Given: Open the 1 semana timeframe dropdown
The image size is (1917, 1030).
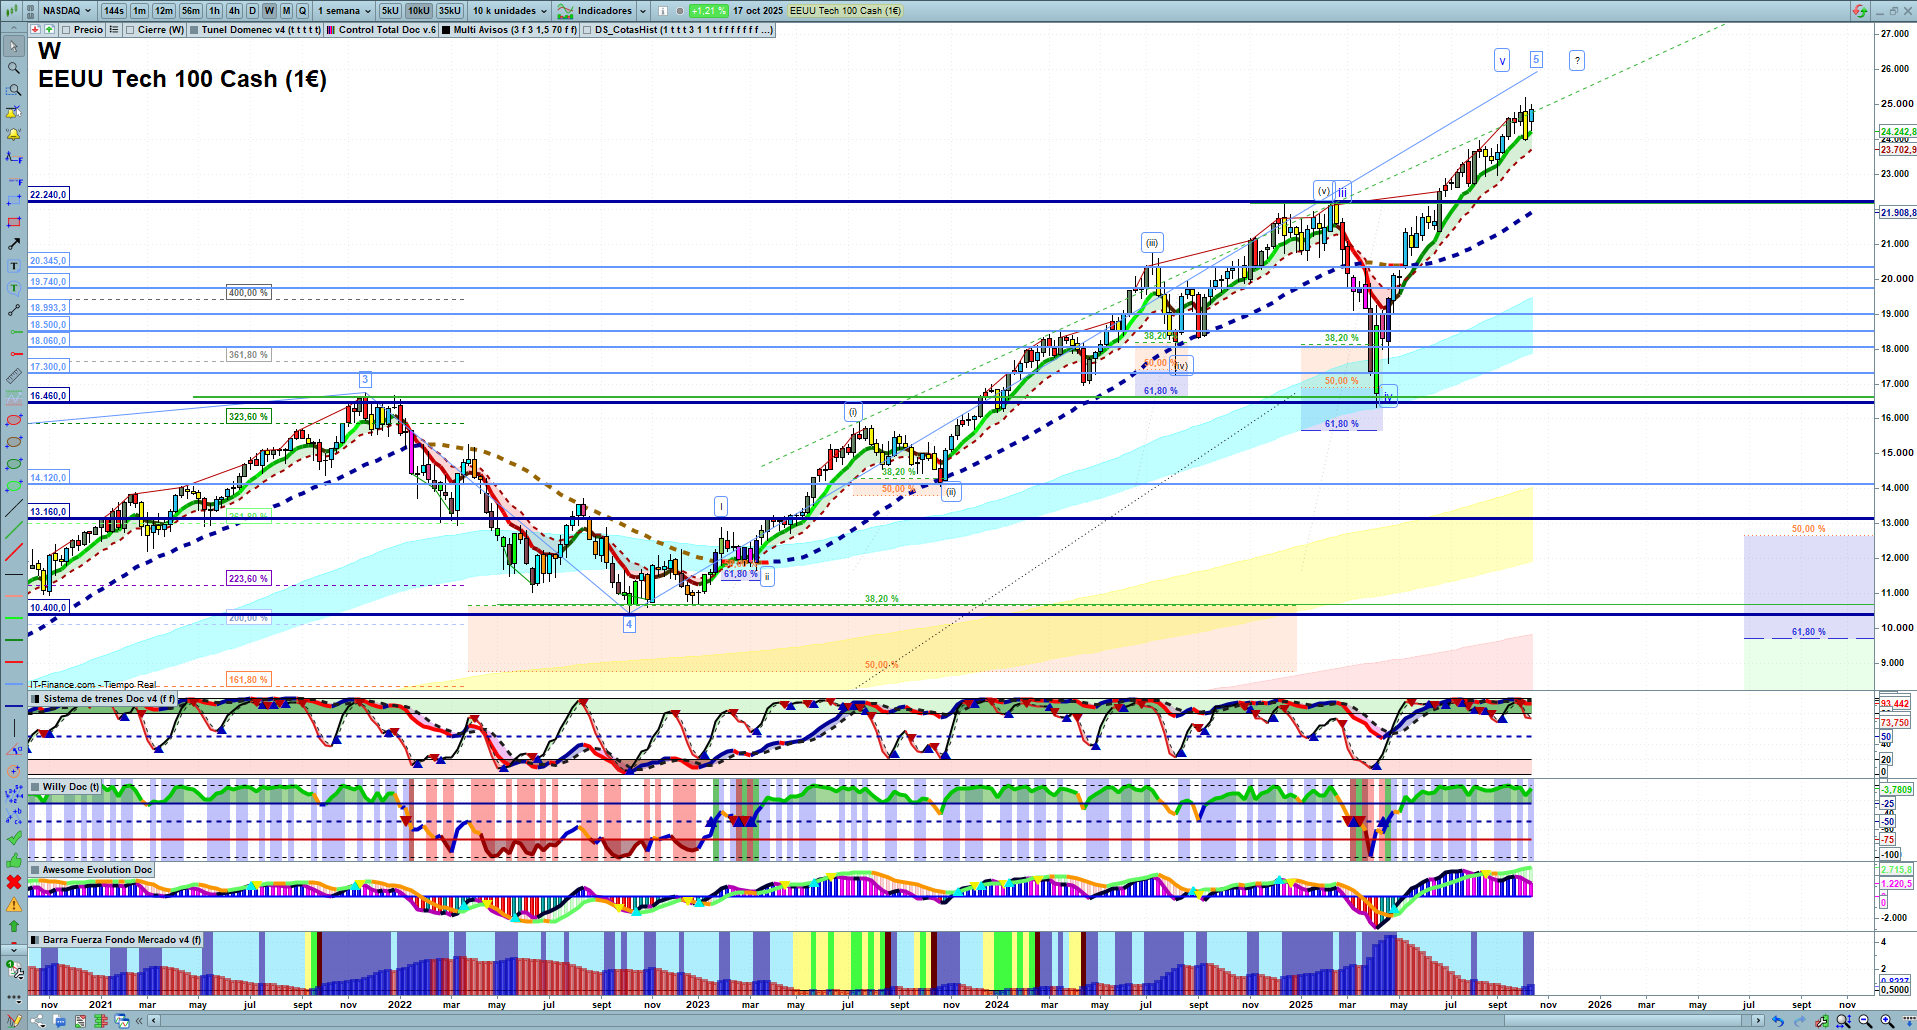Looking at the screenshot, I should click(344, 11).
